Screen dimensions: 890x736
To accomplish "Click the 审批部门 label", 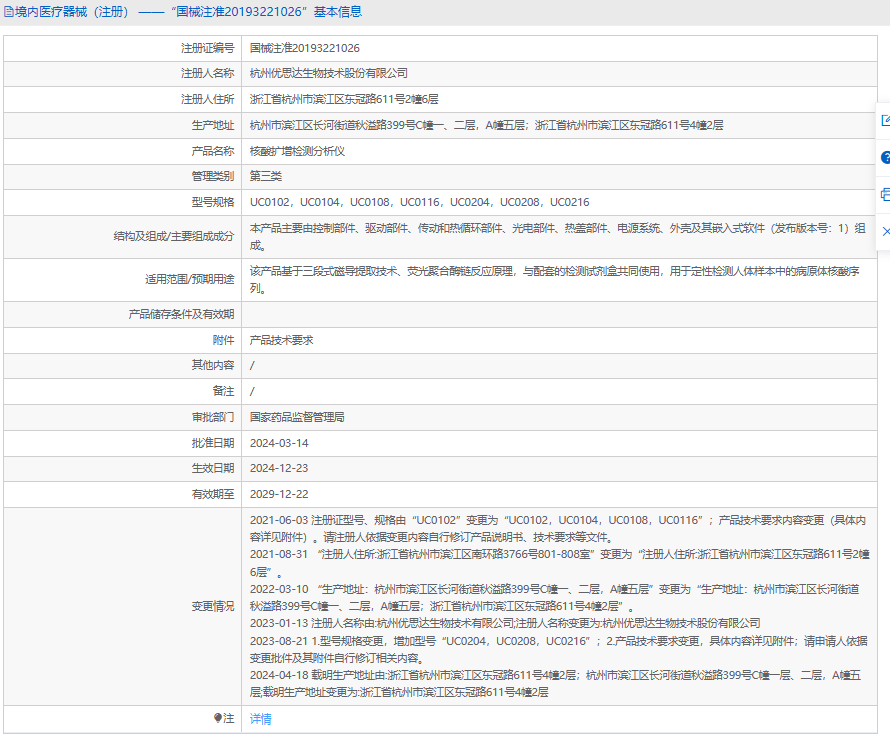I will click(x=212, y=417).
